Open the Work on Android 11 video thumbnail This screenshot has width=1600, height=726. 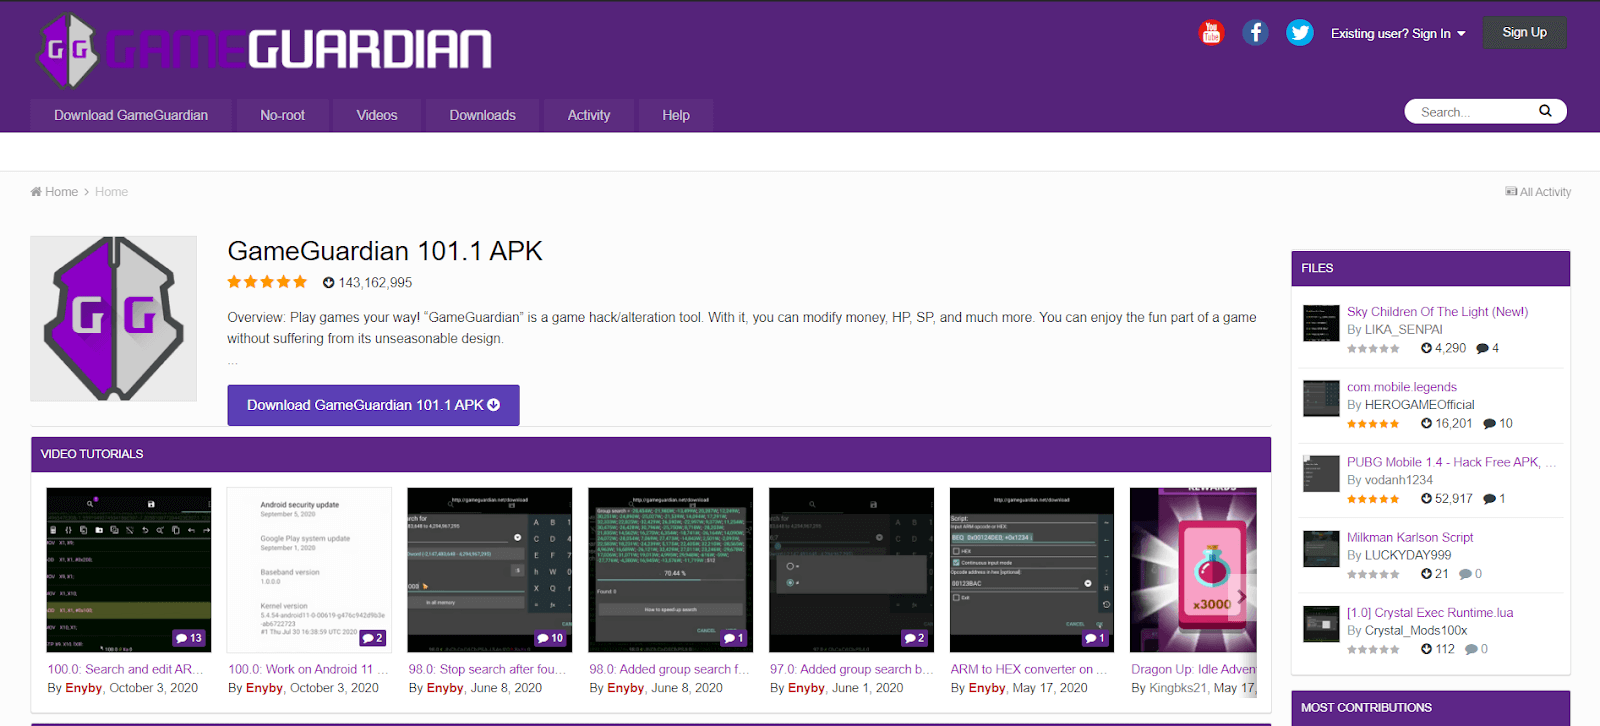309,570
